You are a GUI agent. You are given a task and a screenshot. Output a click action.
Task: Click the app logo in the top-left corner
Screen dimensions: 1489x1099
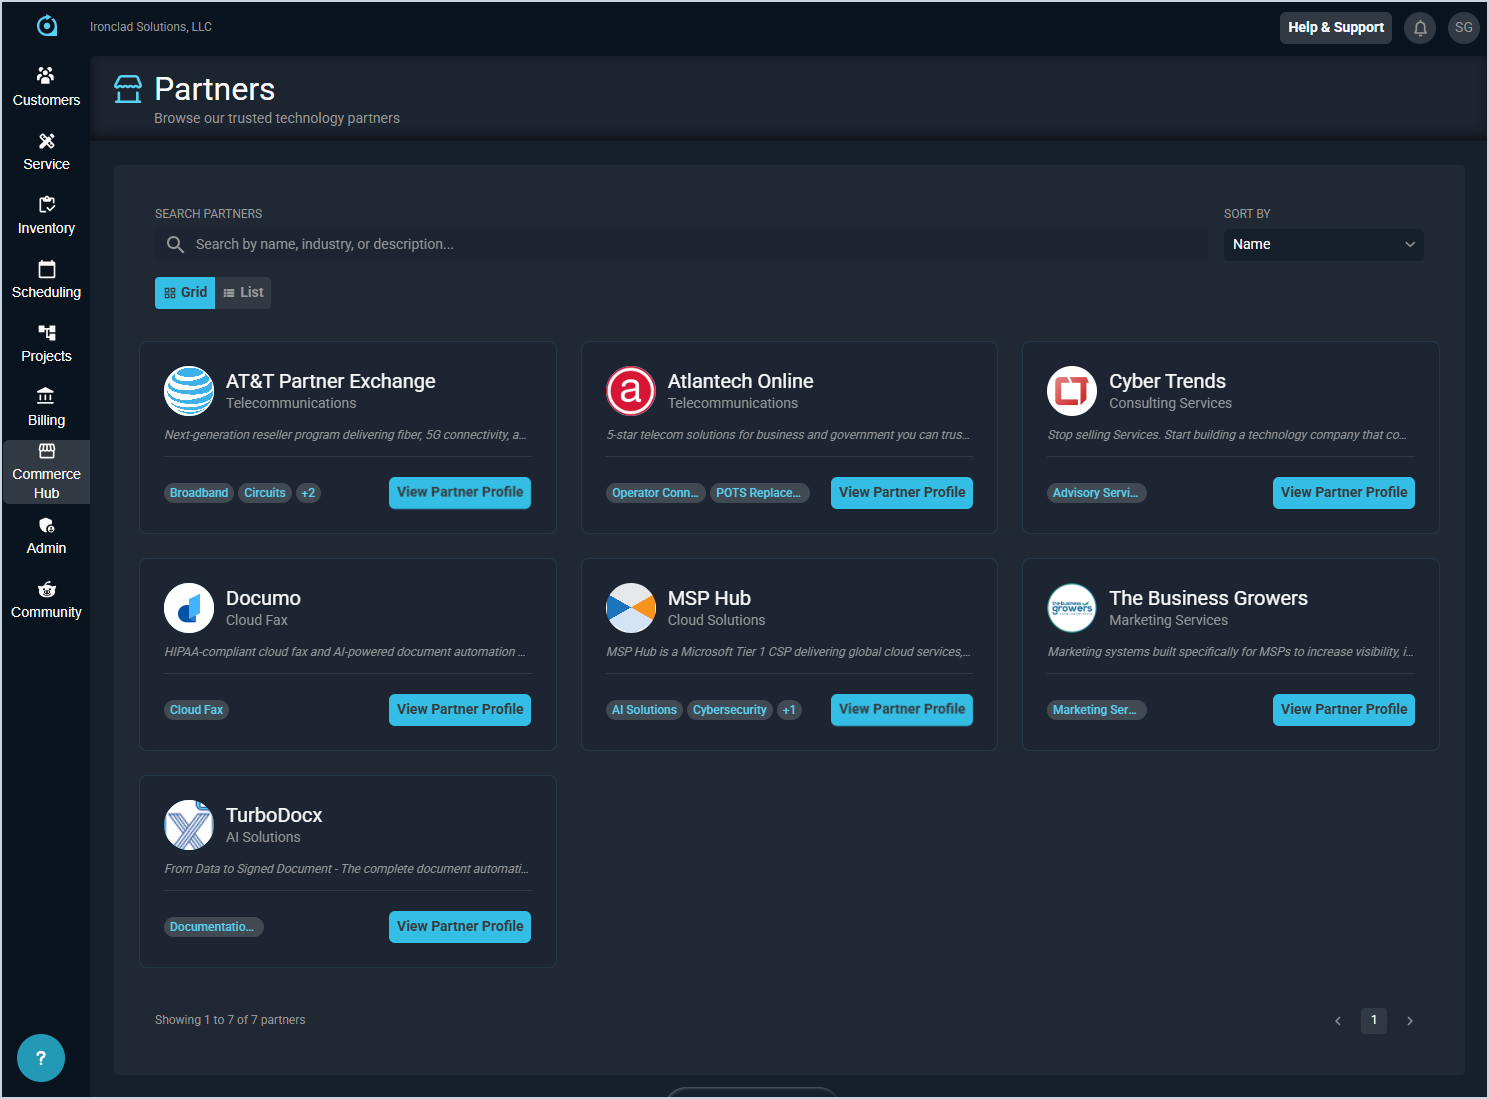click(x=47, y=26)
